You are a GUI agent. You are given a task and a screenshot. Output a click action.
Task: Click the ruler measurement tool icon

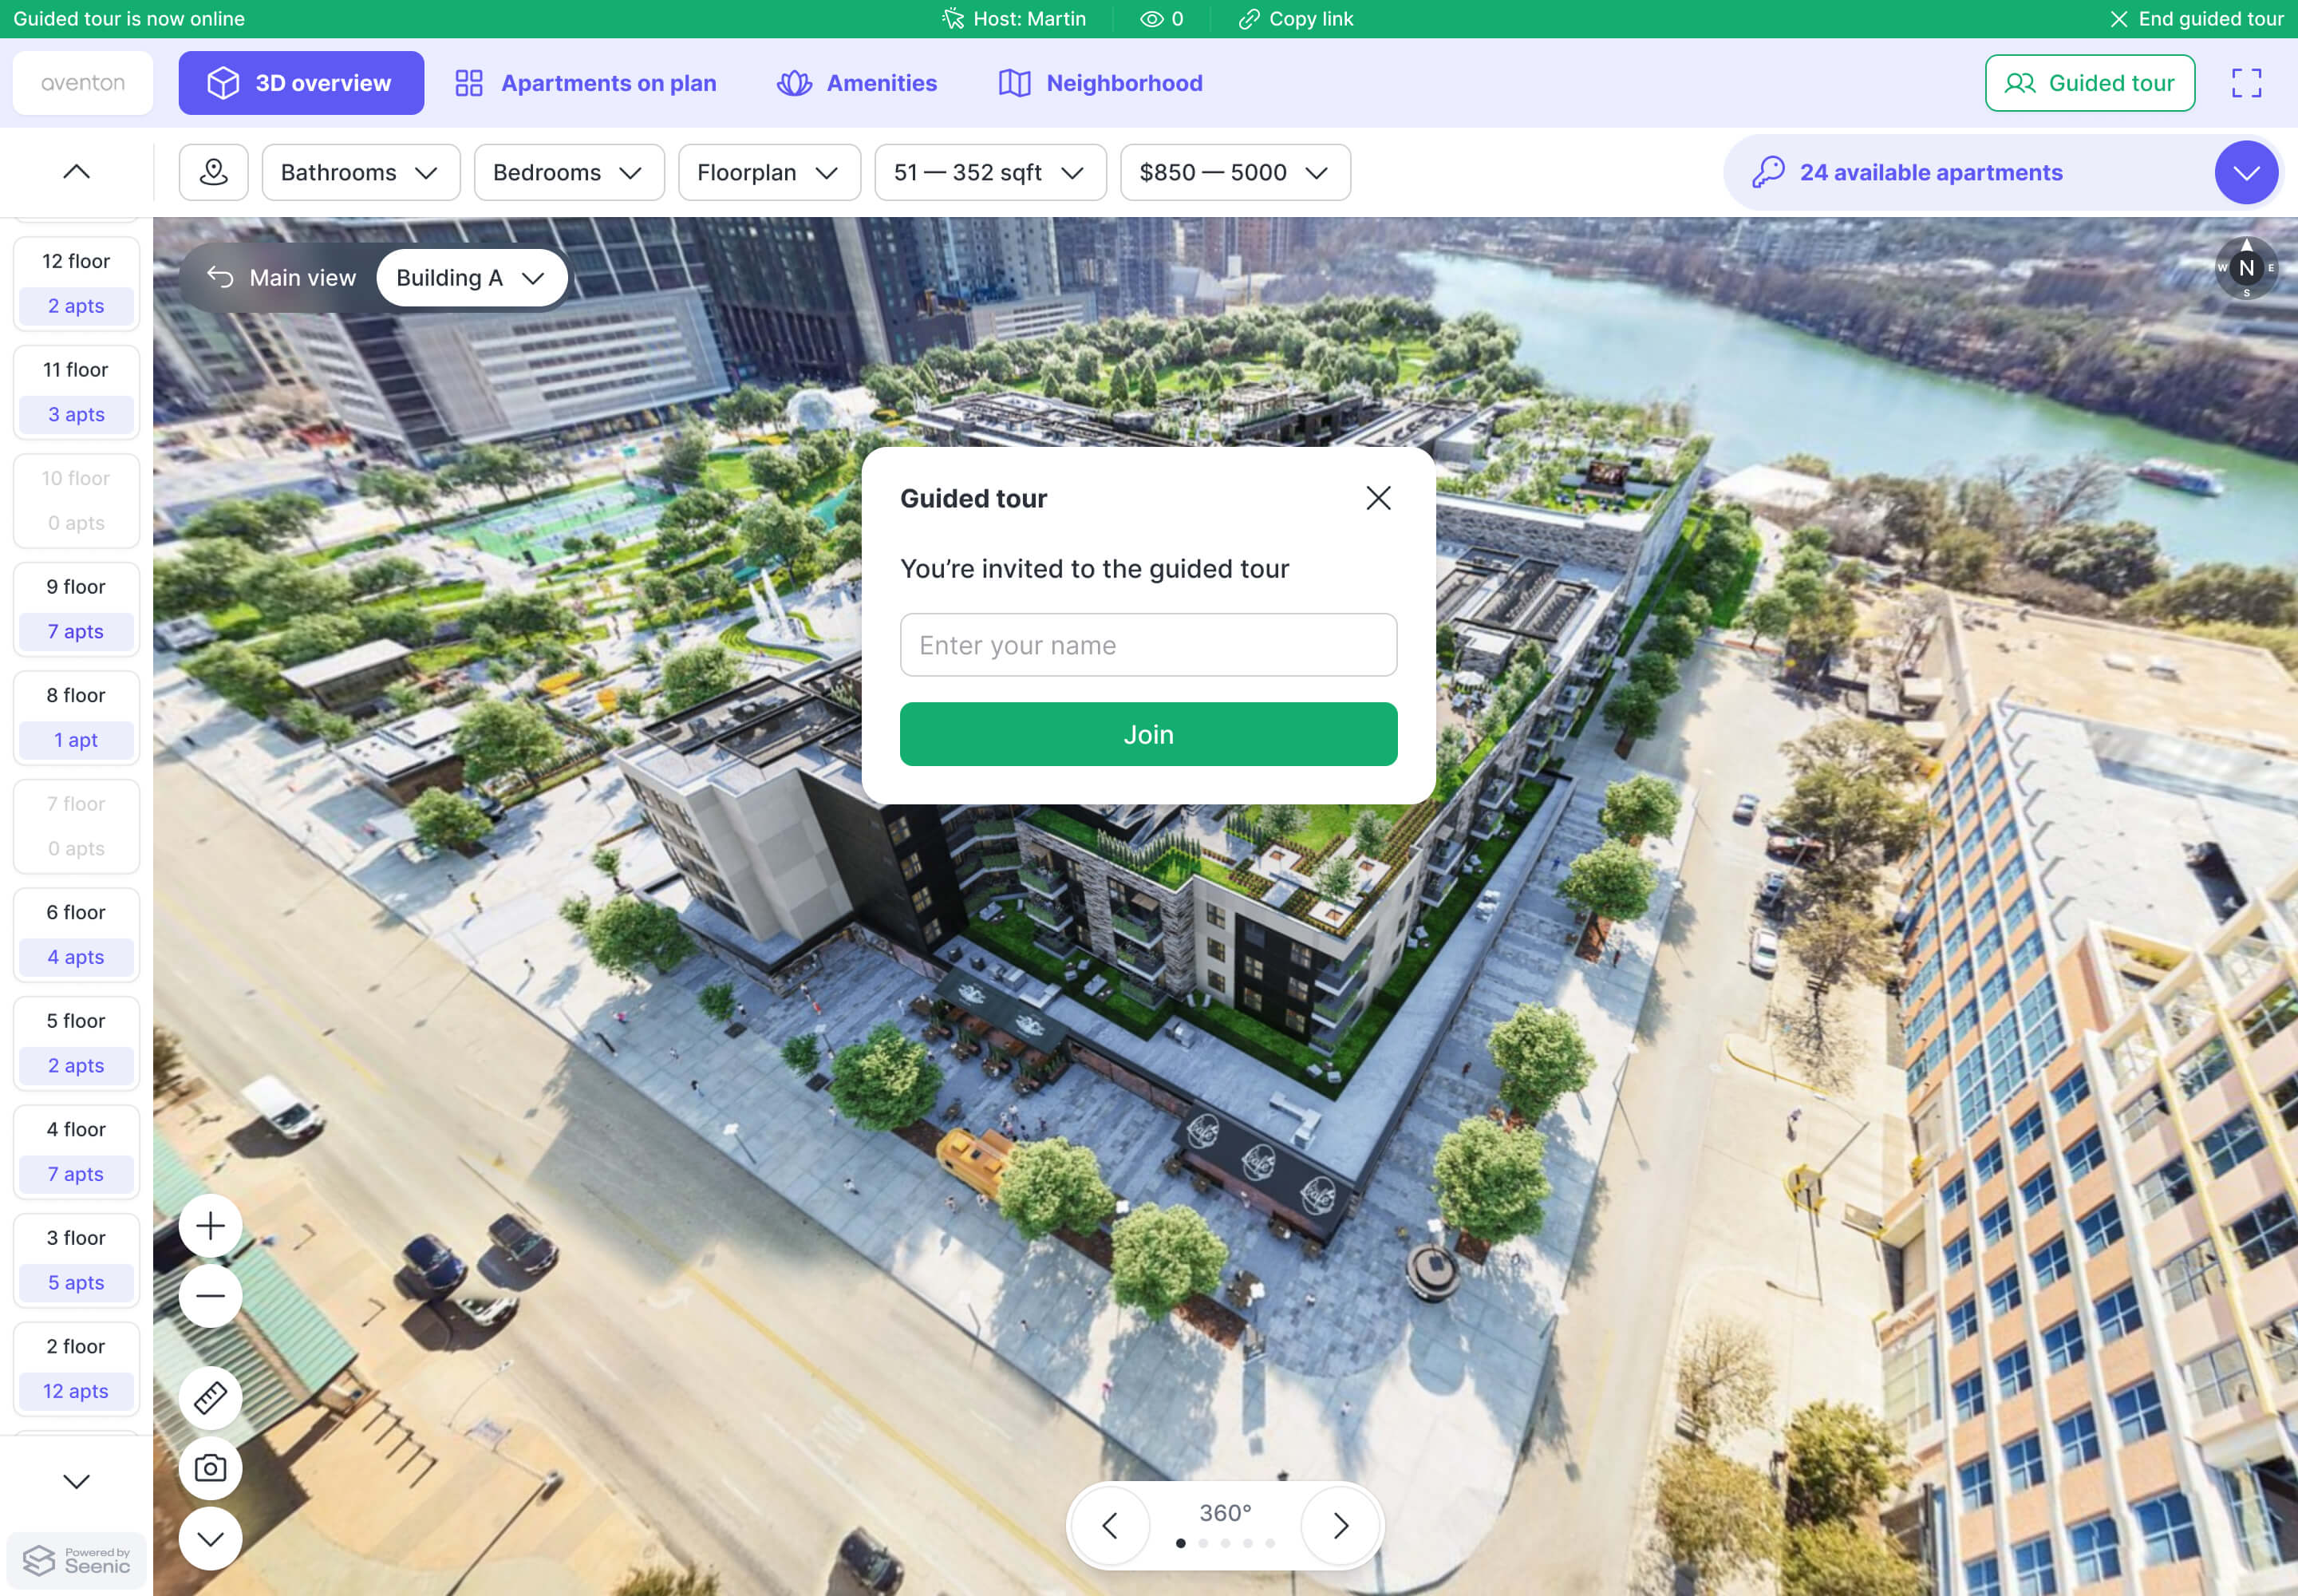coord(210,1397)
